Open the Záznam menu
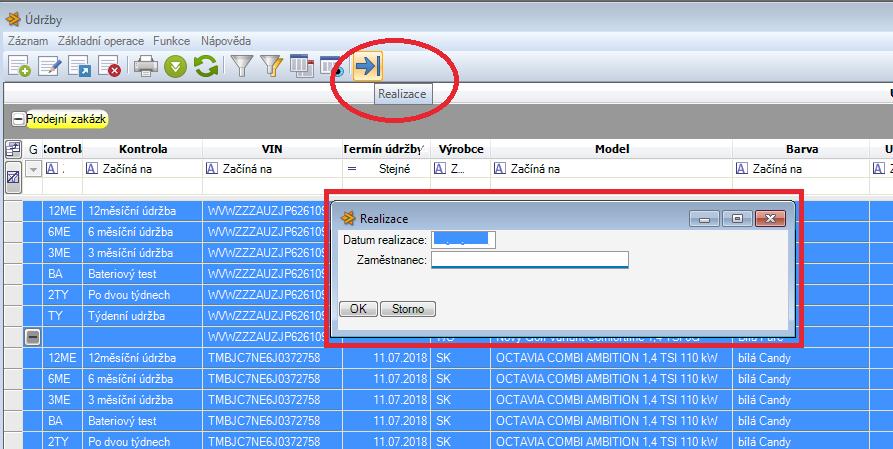The image size is (893, 449). pyautogui.click(x=28, y=41)
